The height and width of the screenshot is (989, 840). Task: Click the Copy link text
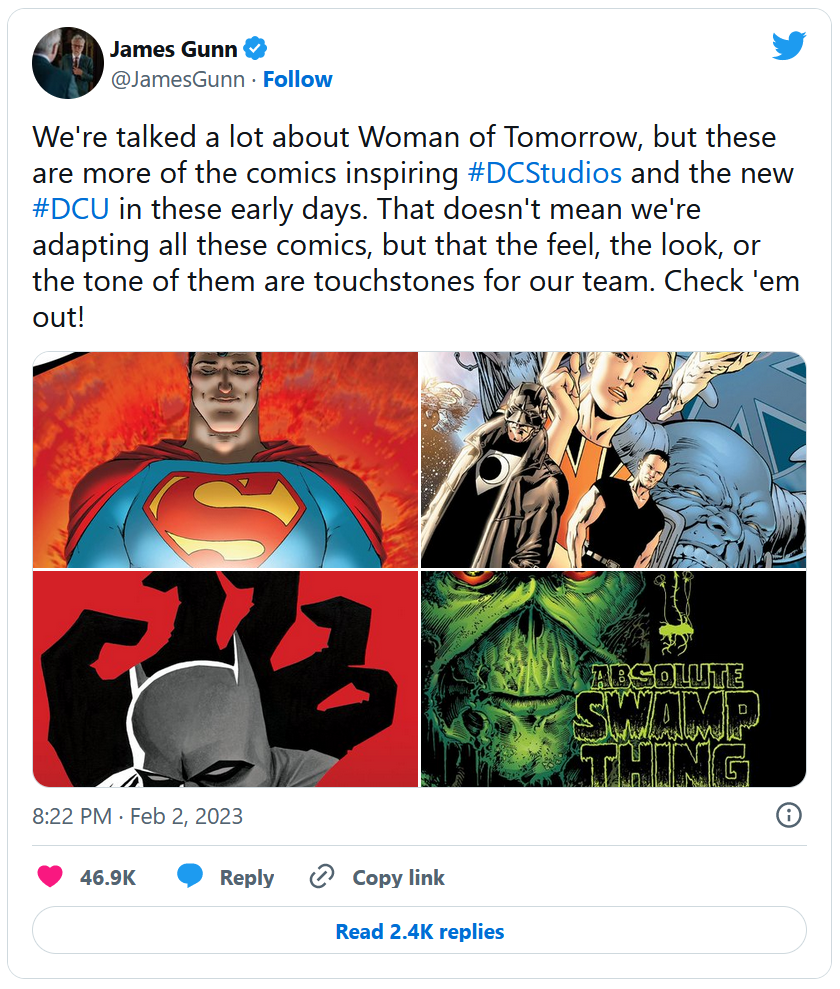coord(398,877)
